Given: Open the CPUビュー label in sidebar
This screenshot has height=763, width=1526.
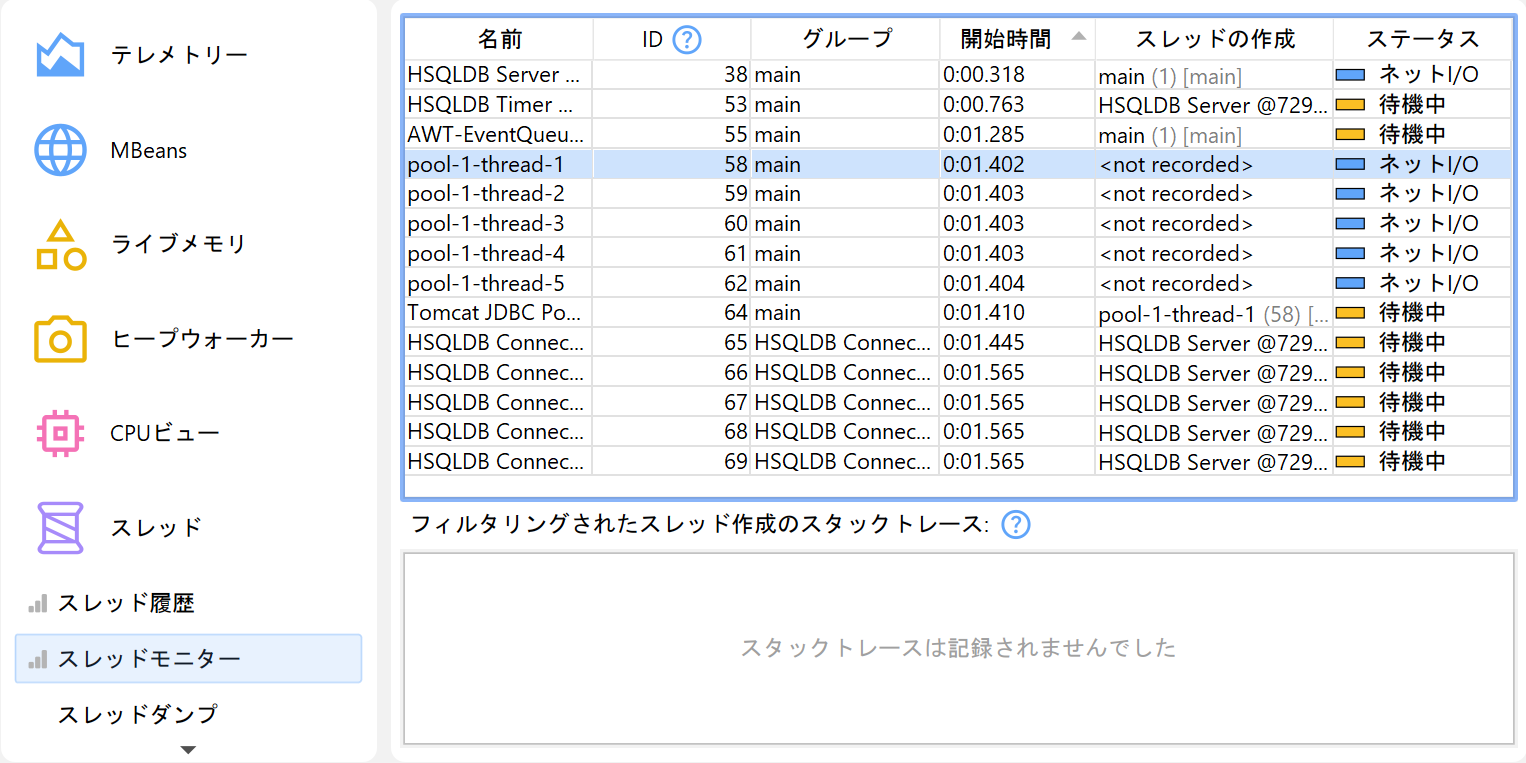Looking at the screenshot, I should coord(165,433).
